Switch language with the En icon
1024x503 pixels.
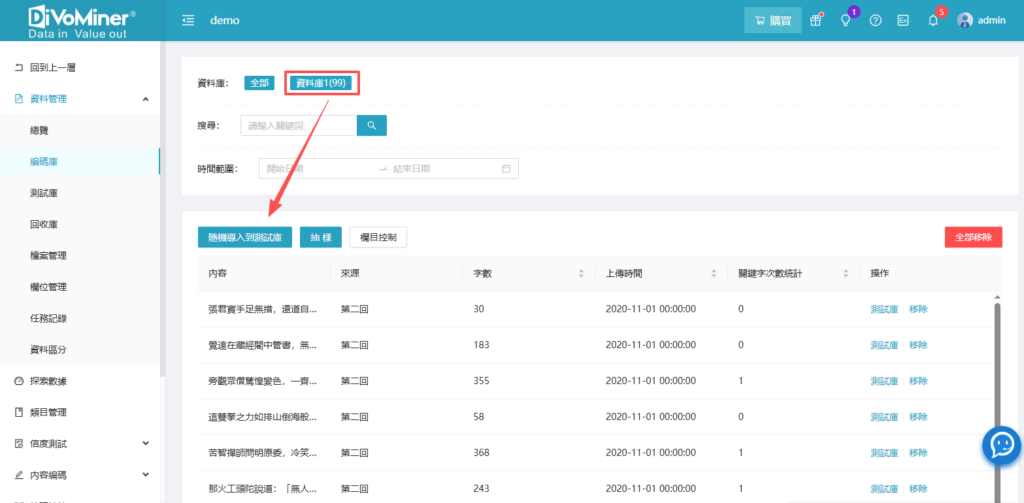pos(903,21)
